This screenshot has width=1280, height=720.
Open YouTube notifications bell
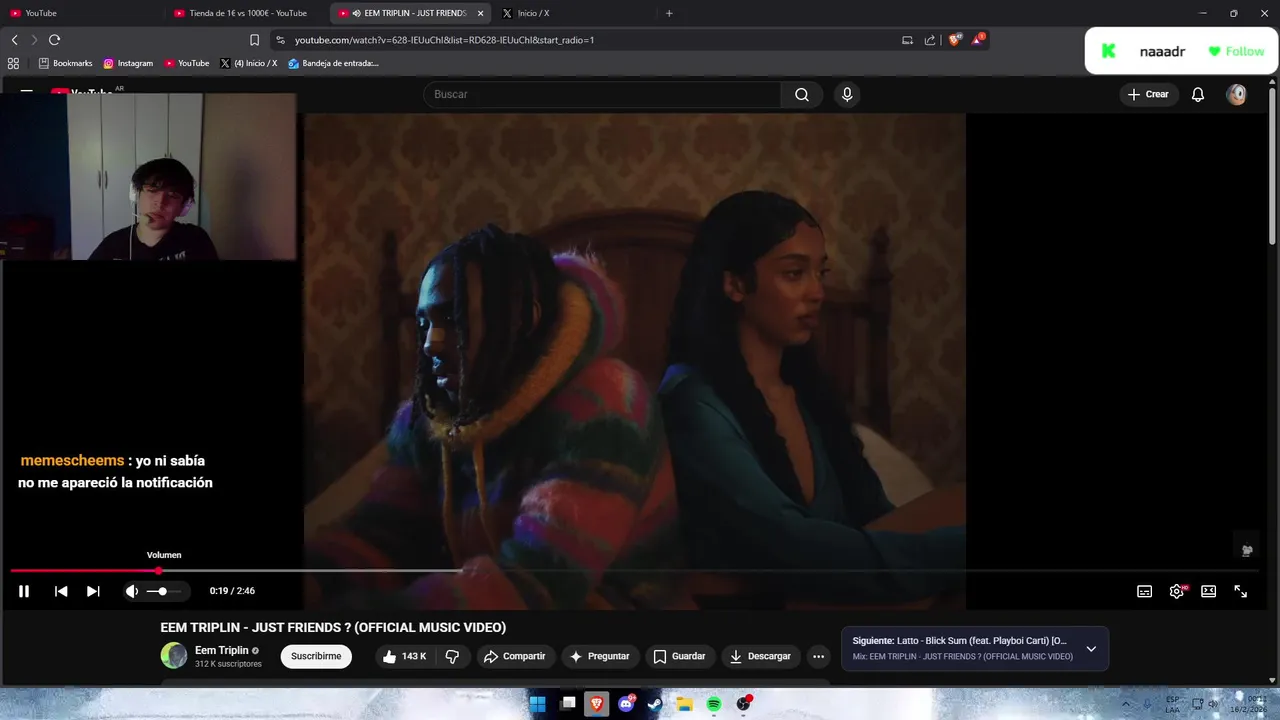(1198, 94)
